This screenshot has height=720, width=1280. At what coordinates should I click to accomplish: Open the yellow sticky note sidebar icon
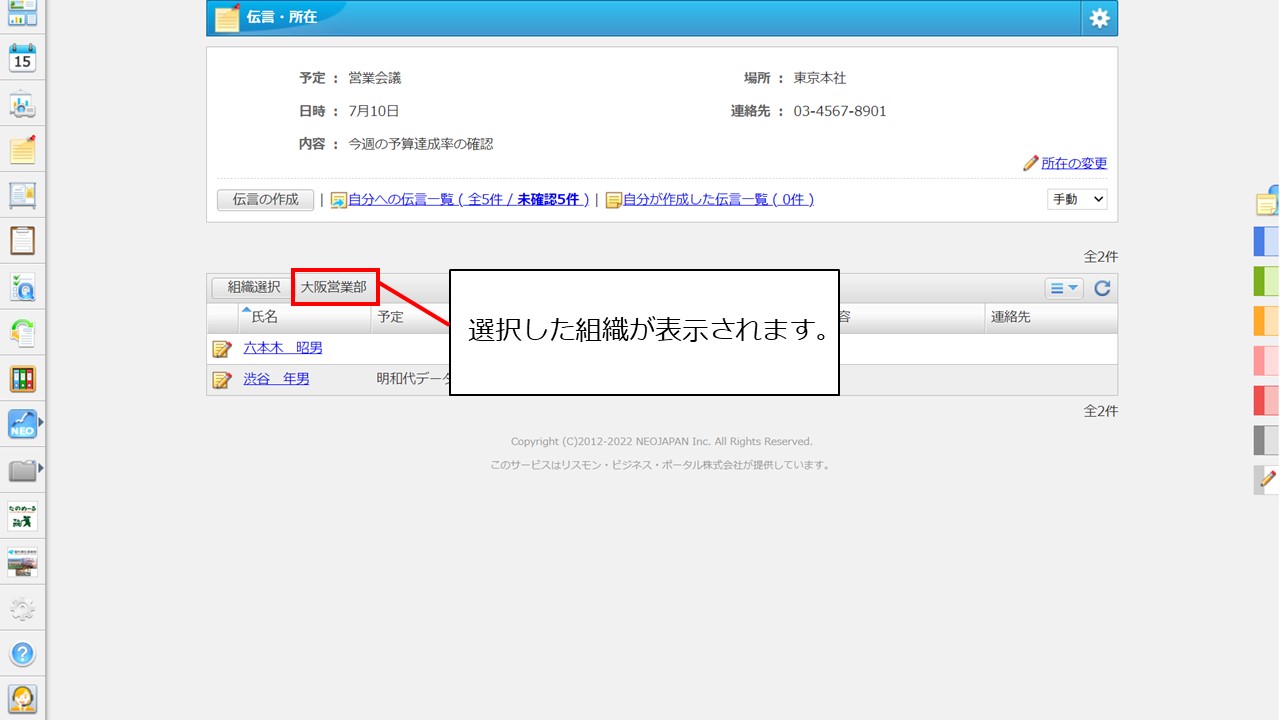(22, 150)
